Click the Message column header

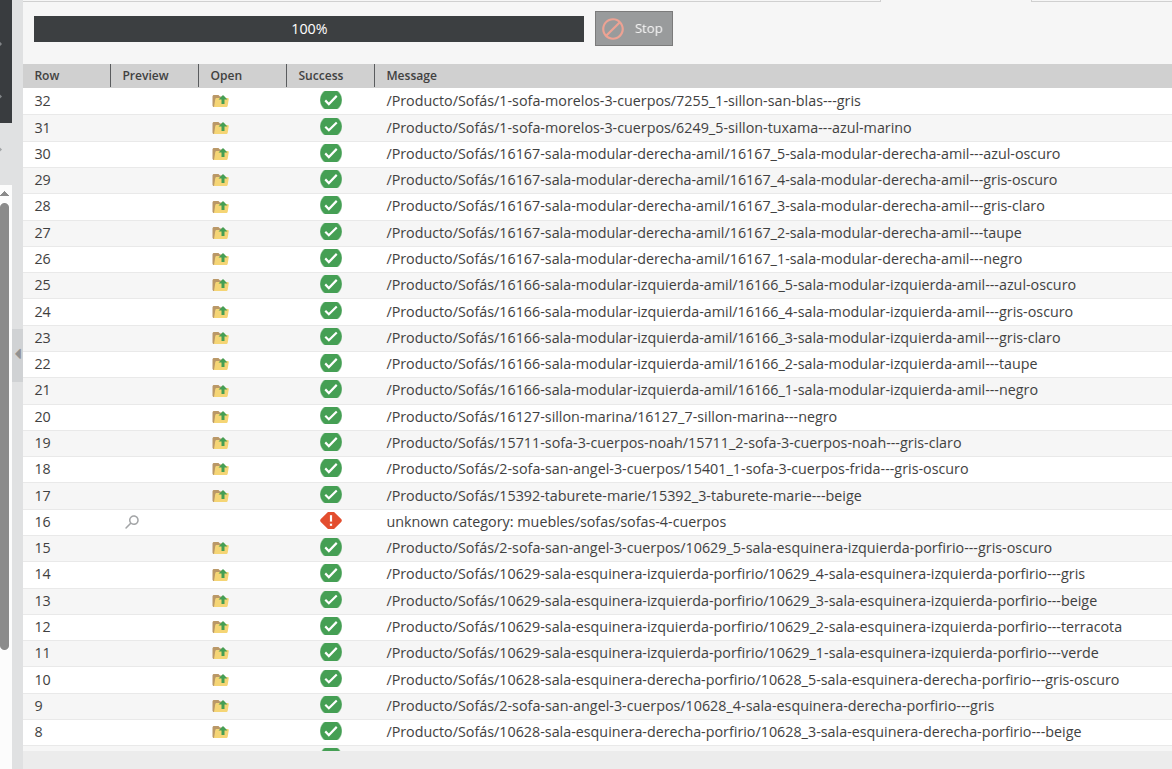(412, 76)
